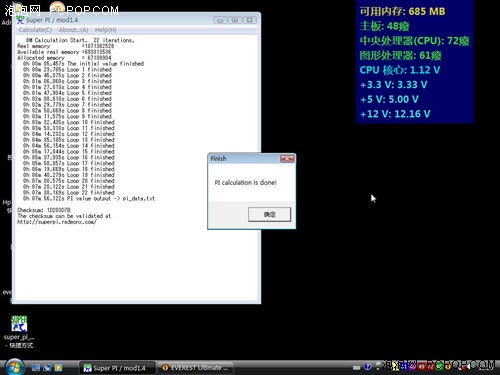Image resolution: width=500 pixels, height=375 pixels.
Task: Open the About...(A) menu in Super PI
Action: pos(73,30)
